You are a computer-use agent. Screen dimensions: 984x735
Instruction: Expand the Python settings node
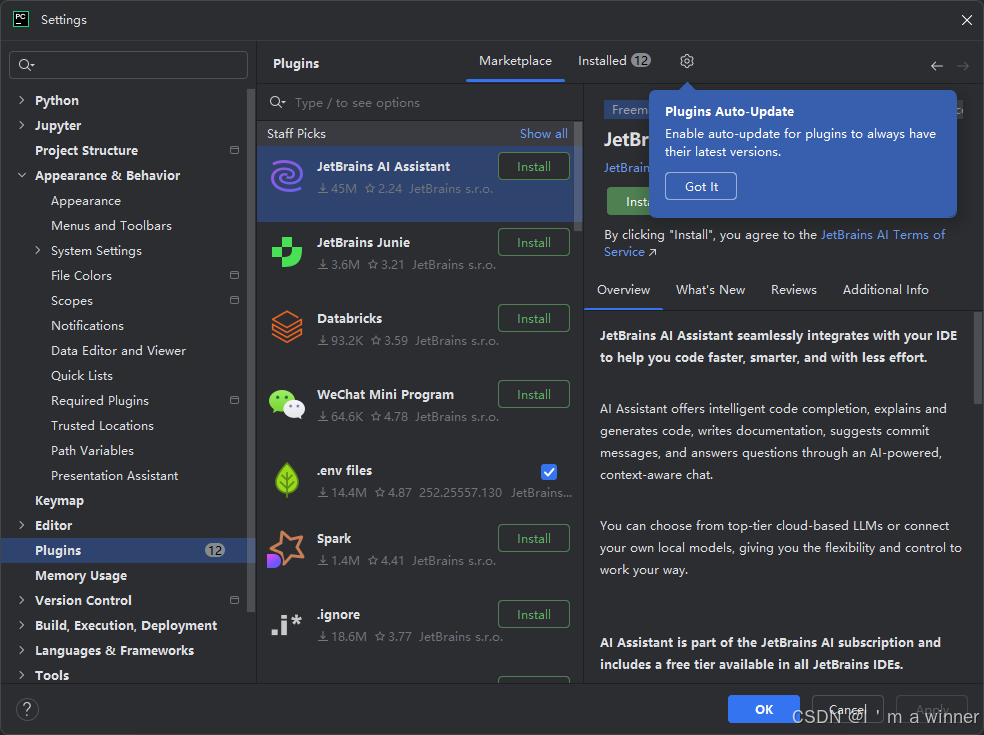(x=22, y=100)
